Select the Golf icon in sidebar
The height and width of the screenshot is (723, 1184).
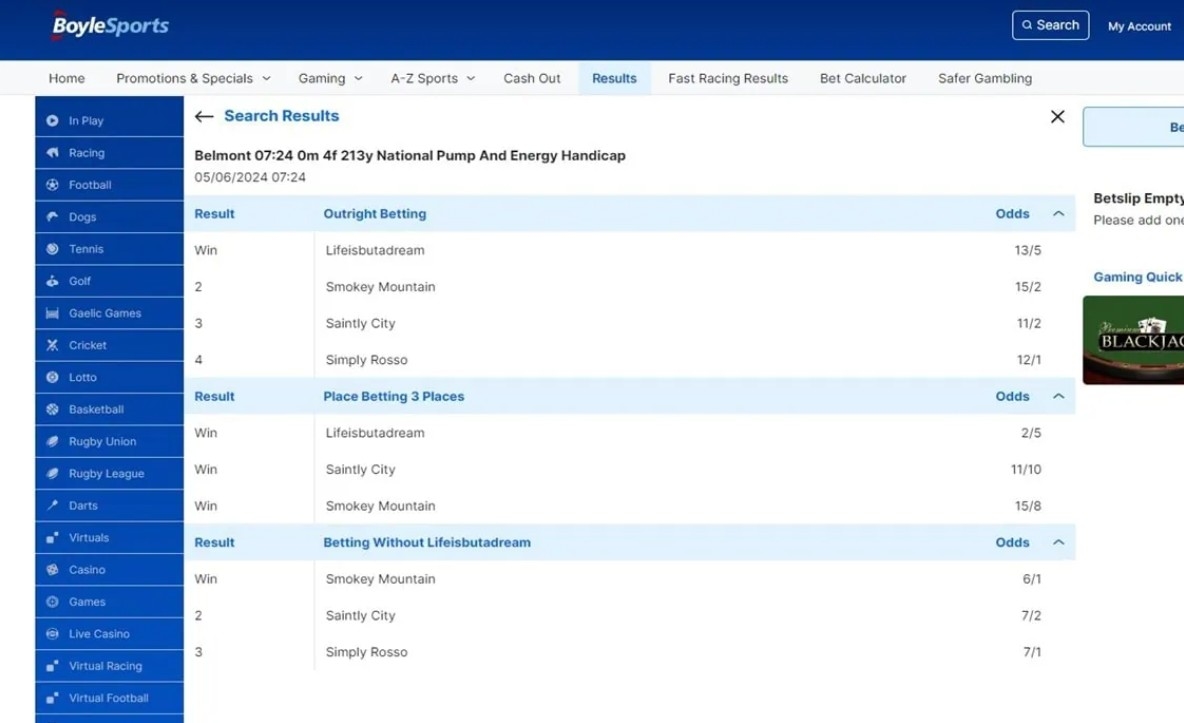click(x=53, y=281)
